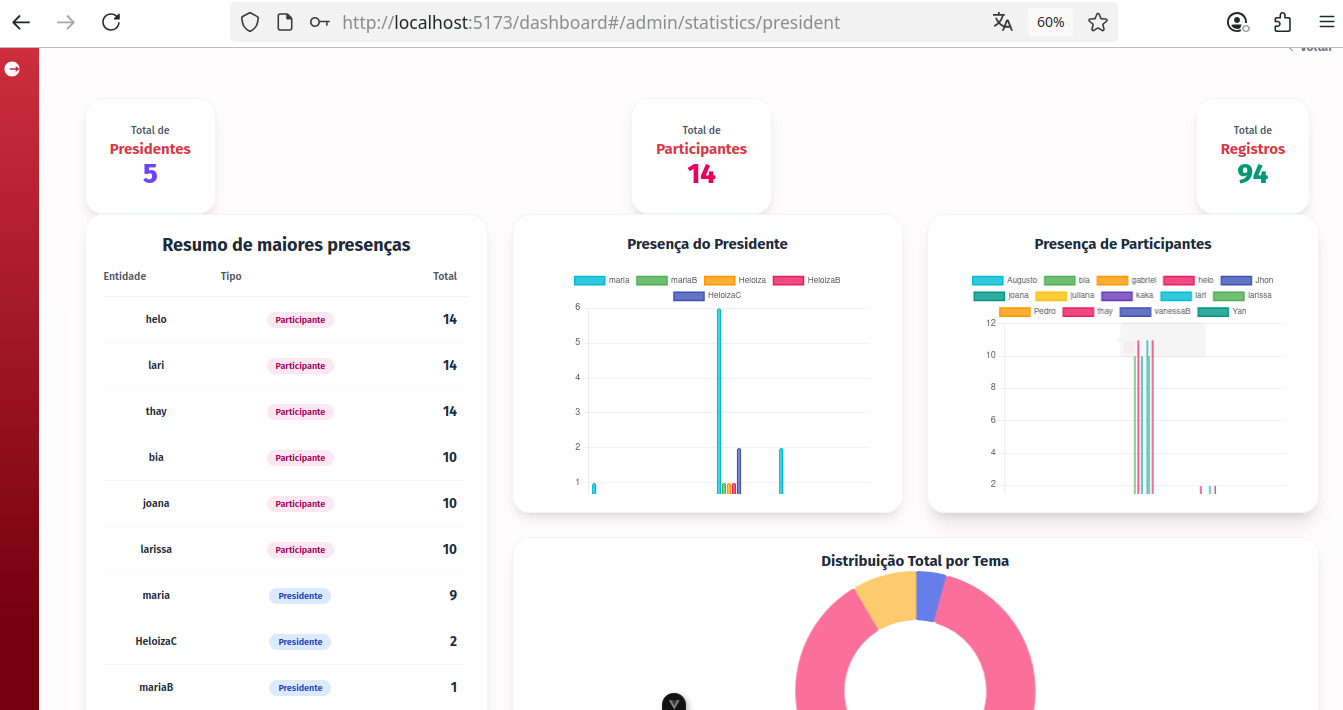Open the browser extensions puzzle icon
1343x710 pixels.
(1283, 22)
